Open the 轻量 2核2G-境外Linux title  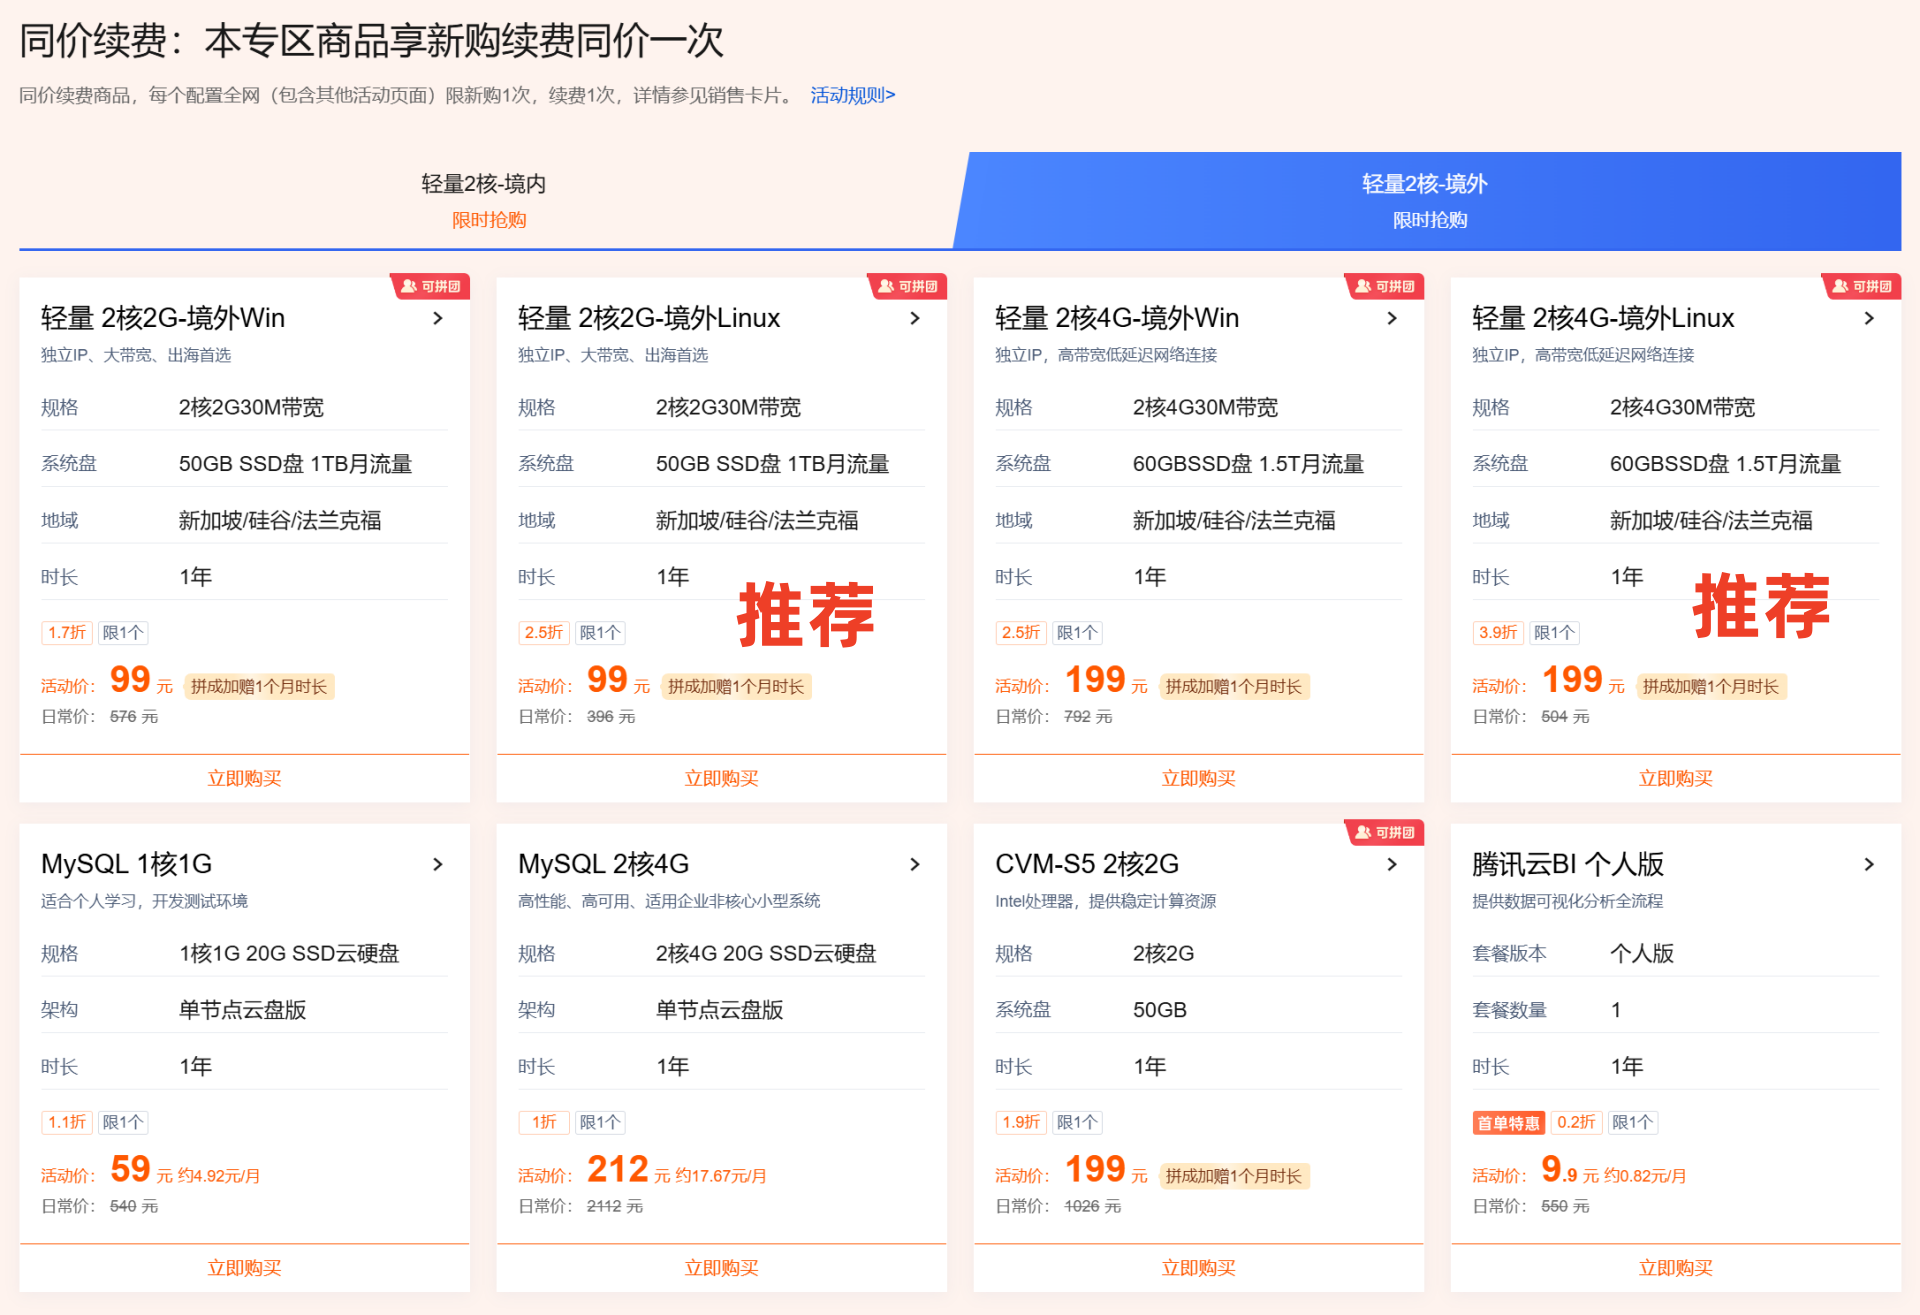pyautogui.click(x=649, y=318)
